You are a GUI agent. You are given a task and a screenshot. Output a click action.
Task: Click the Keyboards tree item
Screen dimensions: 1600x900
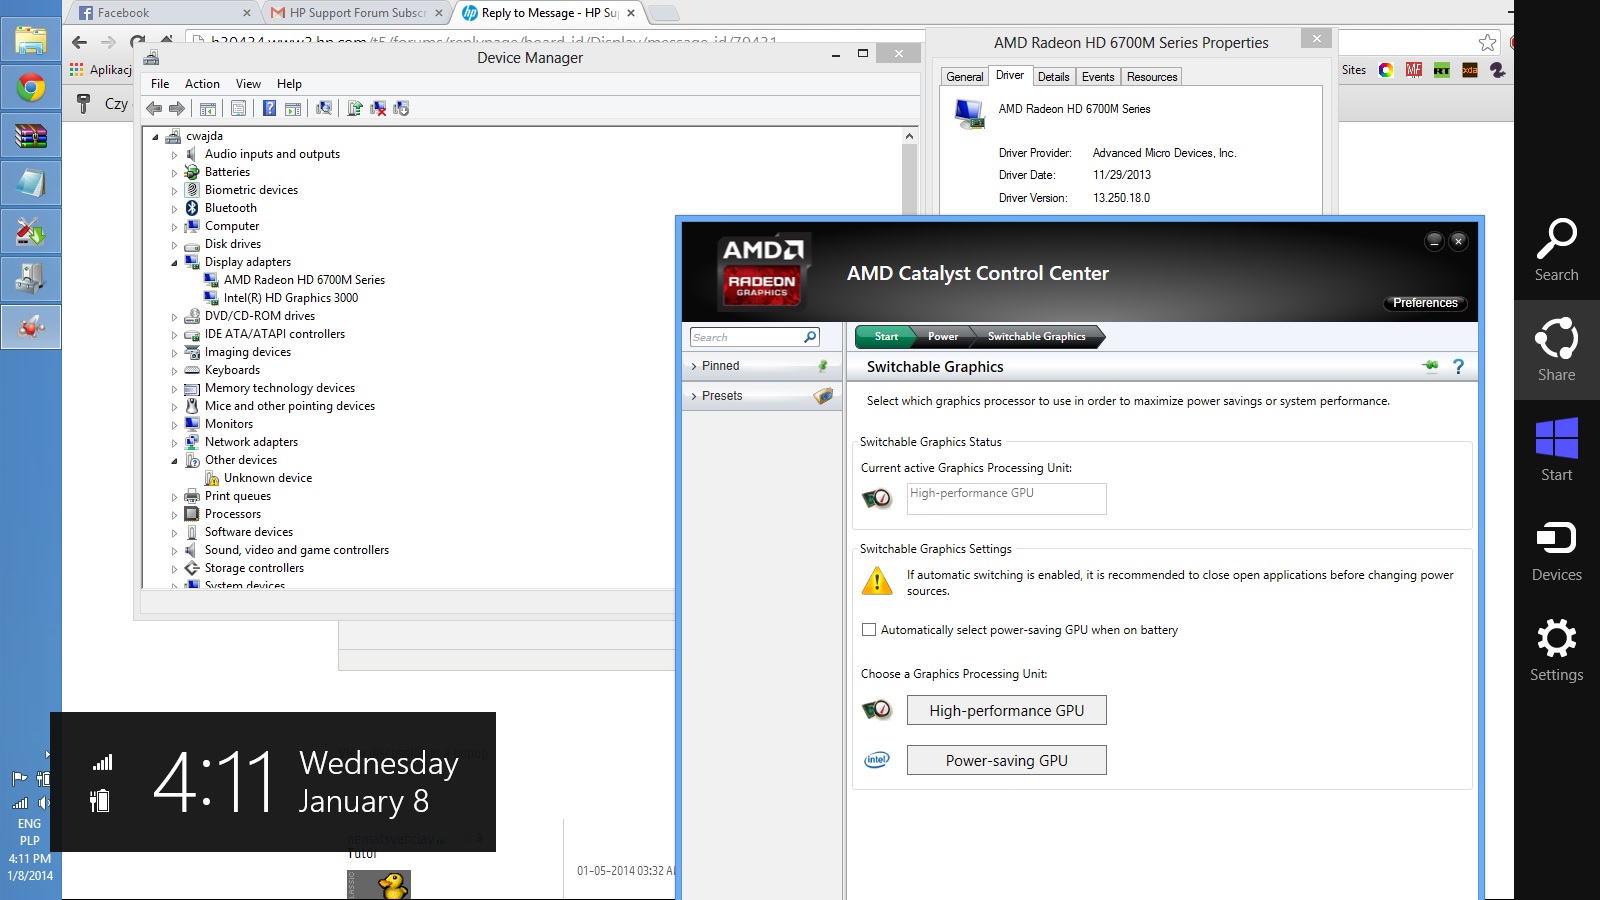(x=232, y=370)
